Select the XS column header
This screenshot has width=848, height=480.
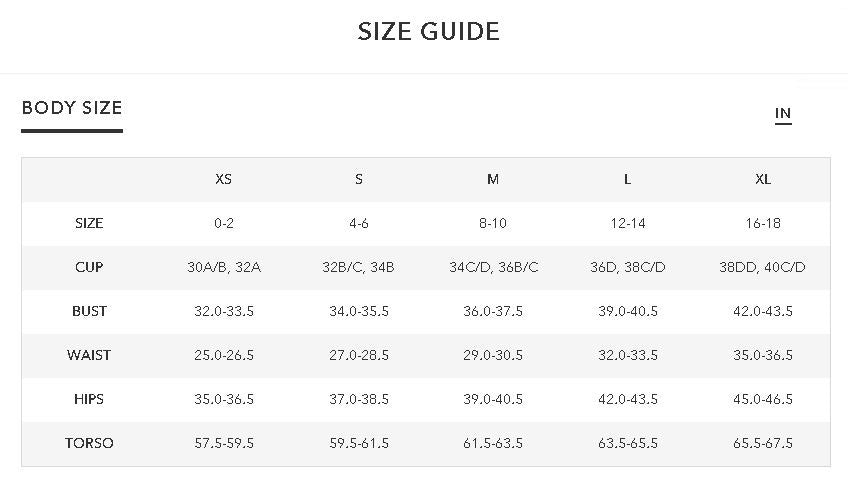point(224,180)
